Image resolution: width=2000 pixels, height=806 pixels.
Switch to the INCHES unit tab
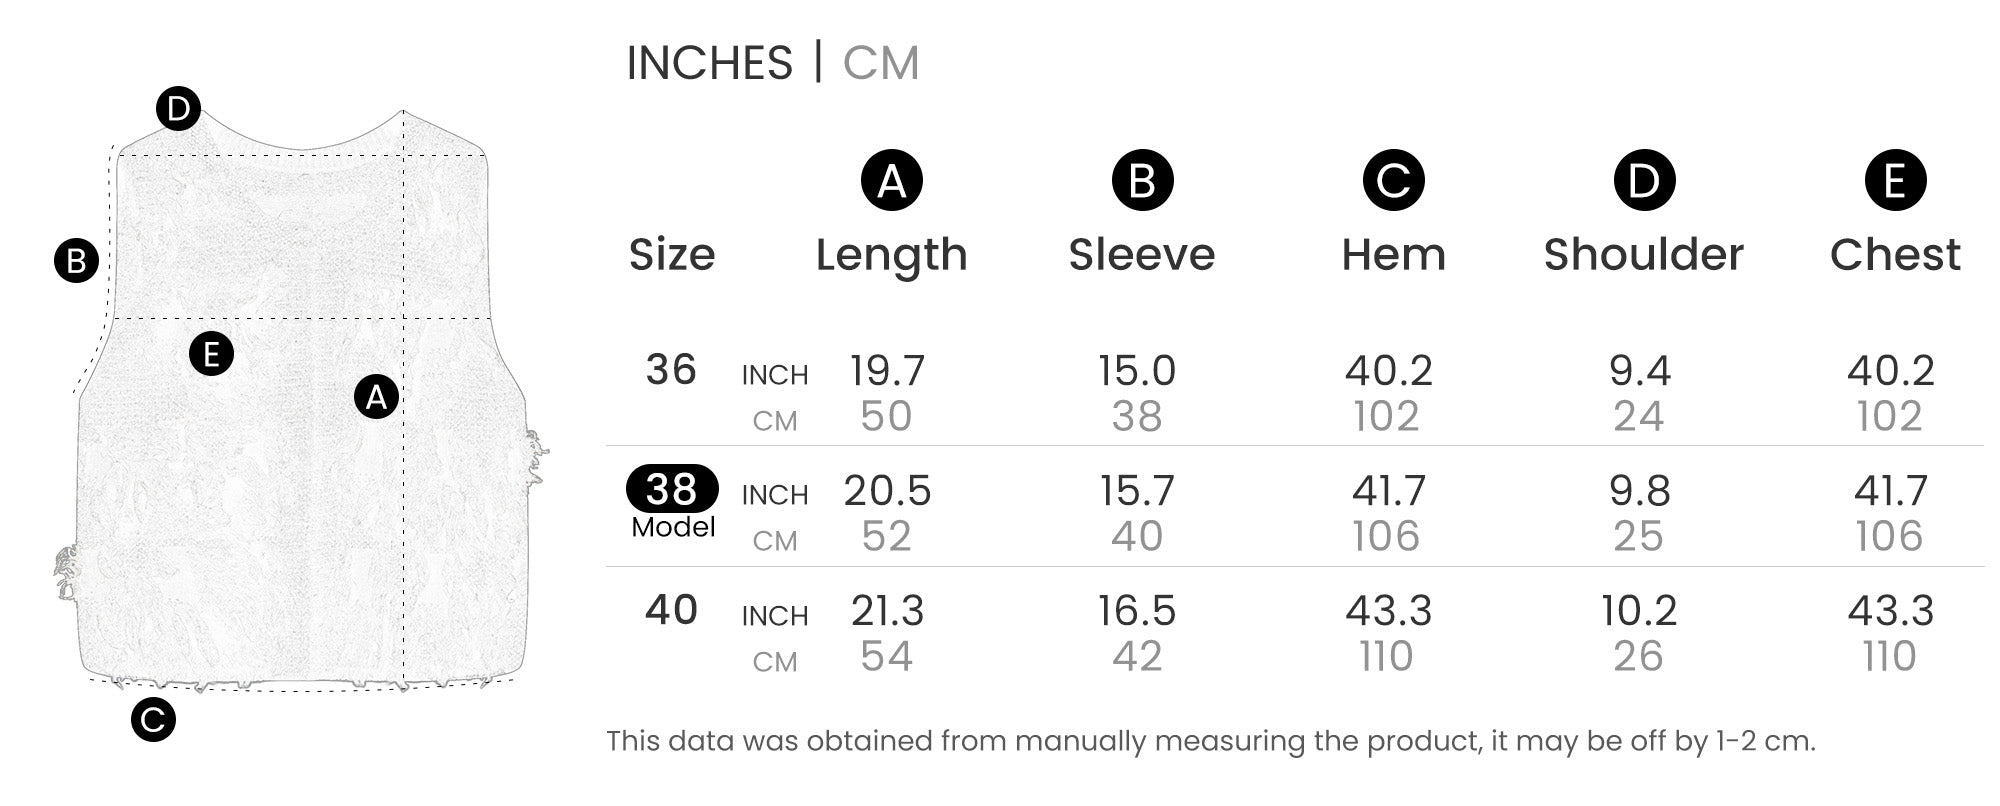click(x=709, y=63)
